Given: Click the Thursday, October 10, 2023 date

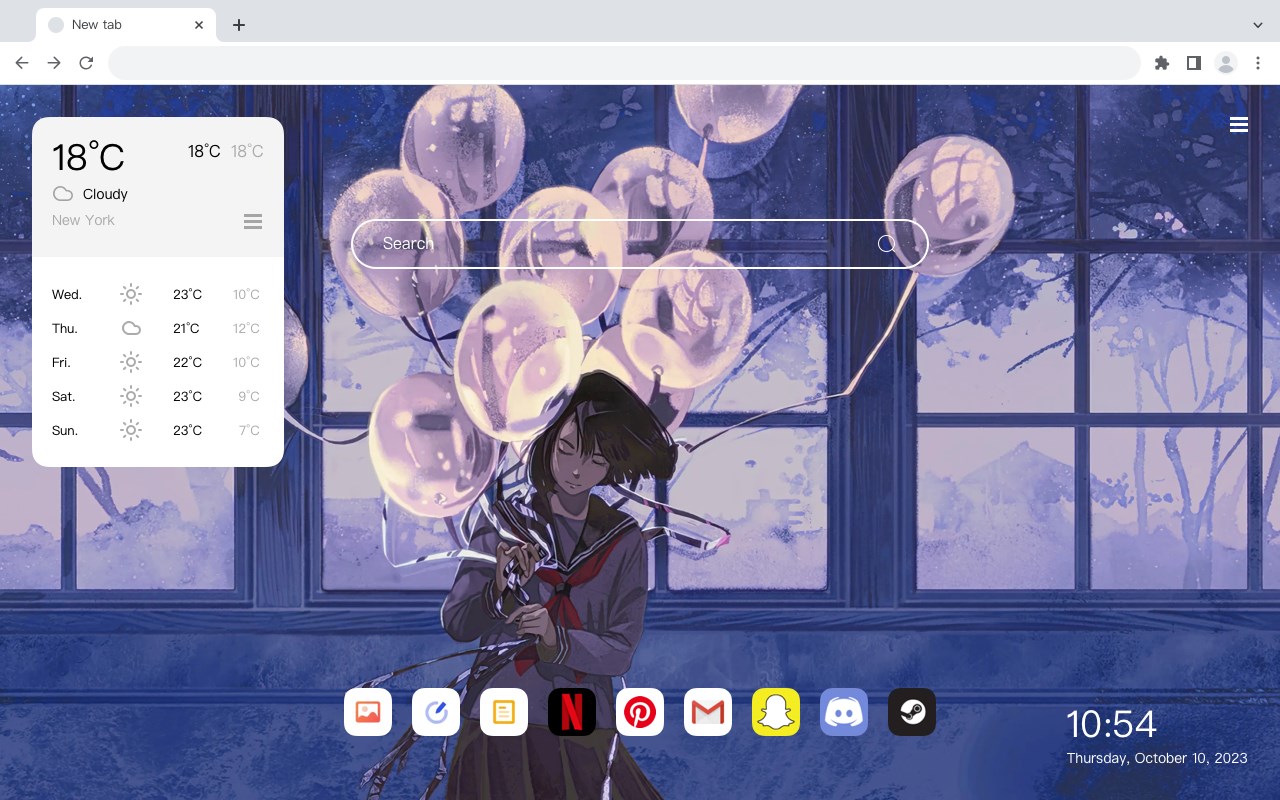Looking at the screenshot, I should (x=1157, y=758).
